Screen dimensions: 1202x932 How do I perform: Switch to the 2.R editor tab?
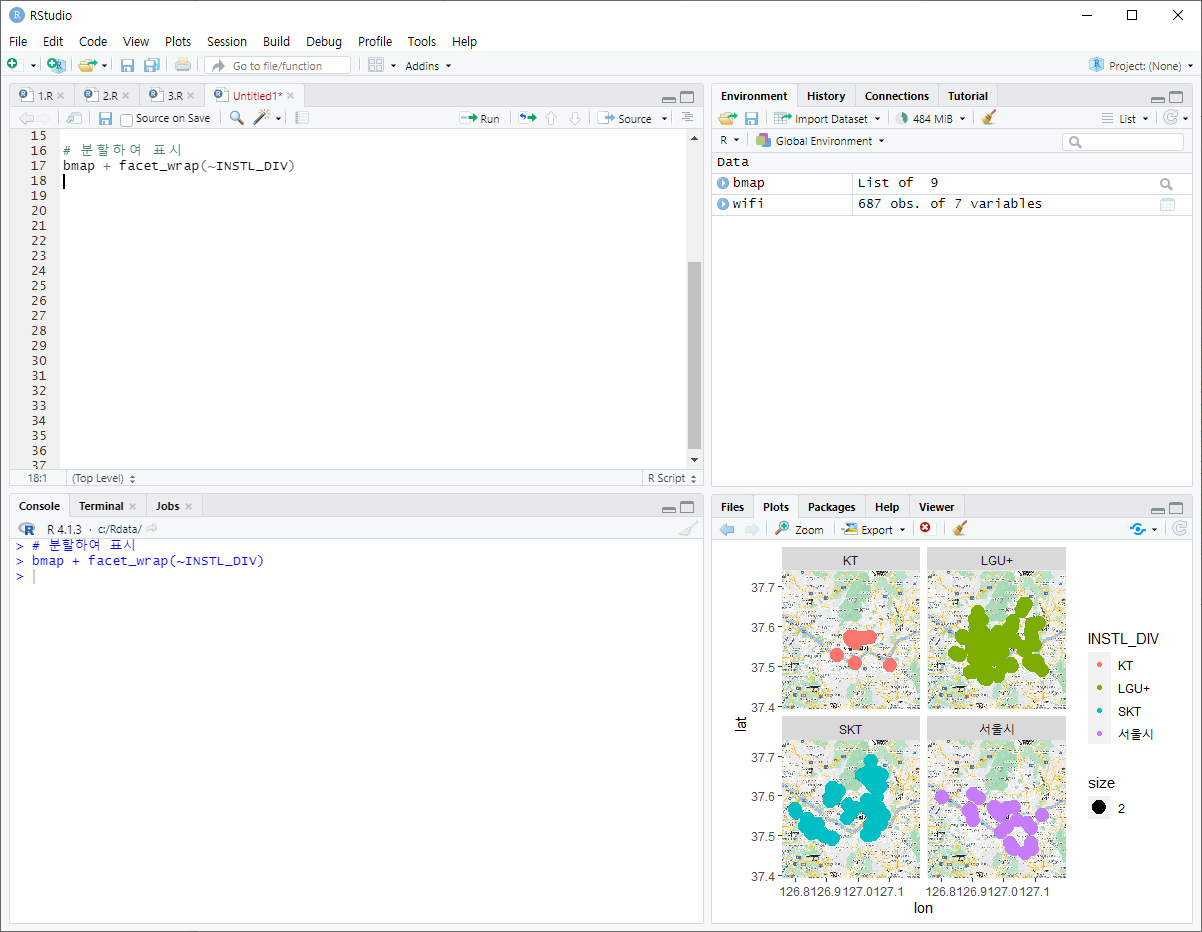(109, 96)
